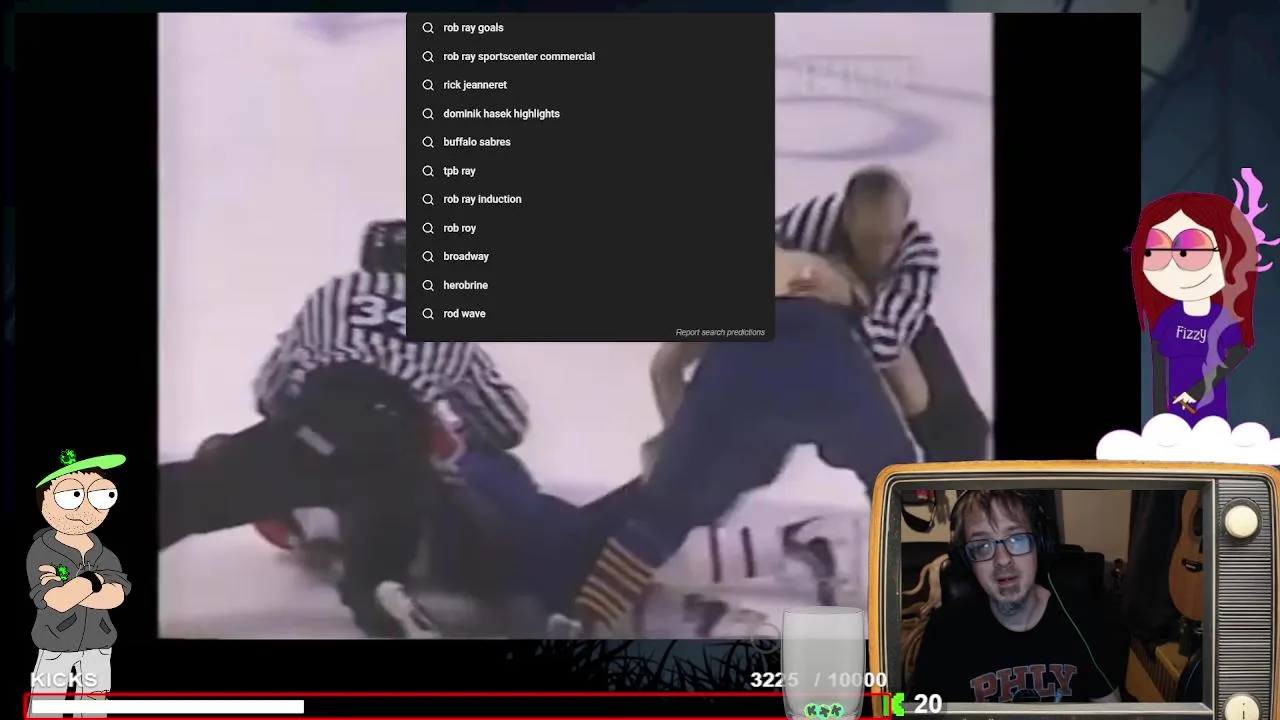Pick the 'rob ray induction' suggestion
Image resolution: width=1280 pixels, height=720 pixels.
tap(590, 199)
